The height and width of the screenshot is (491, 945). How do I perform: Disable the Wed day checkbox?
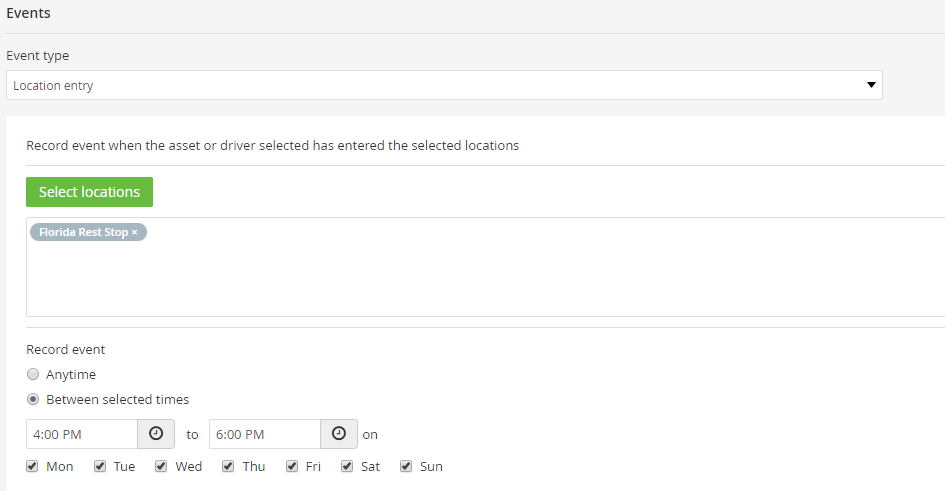161,466
